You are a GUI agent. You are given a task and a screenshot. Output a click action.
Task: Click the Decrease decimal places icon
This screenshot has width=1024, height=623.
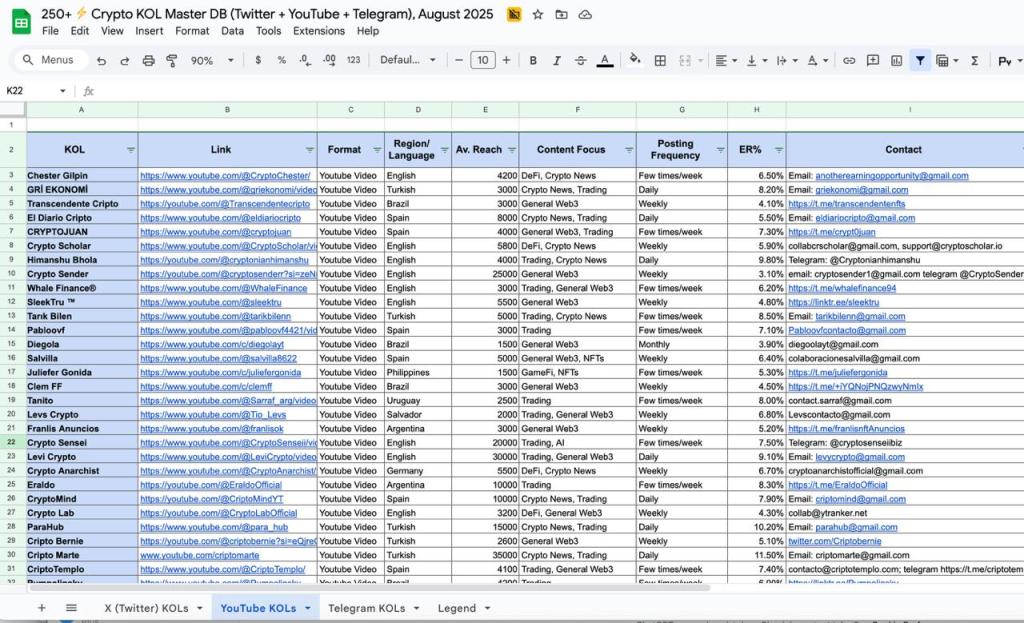(x=302, y=60)
